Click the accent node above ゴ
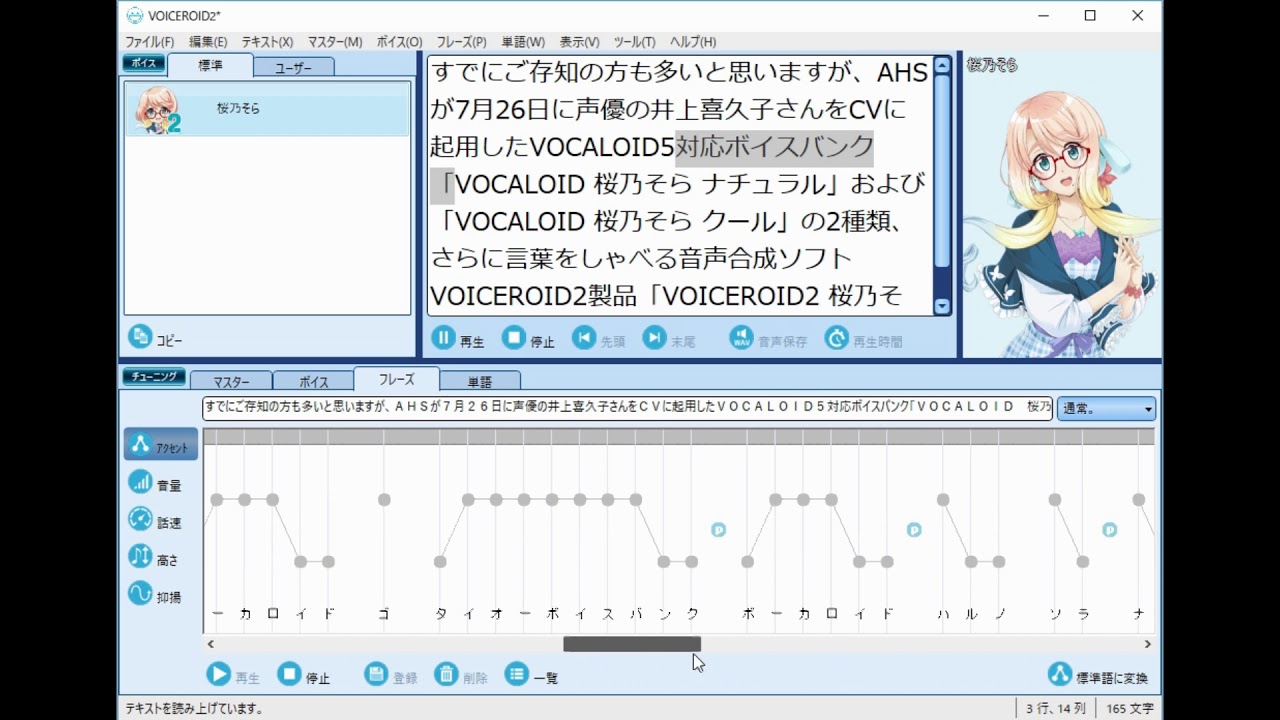The height and width of the screenshot is (720, 1280). 384,499
